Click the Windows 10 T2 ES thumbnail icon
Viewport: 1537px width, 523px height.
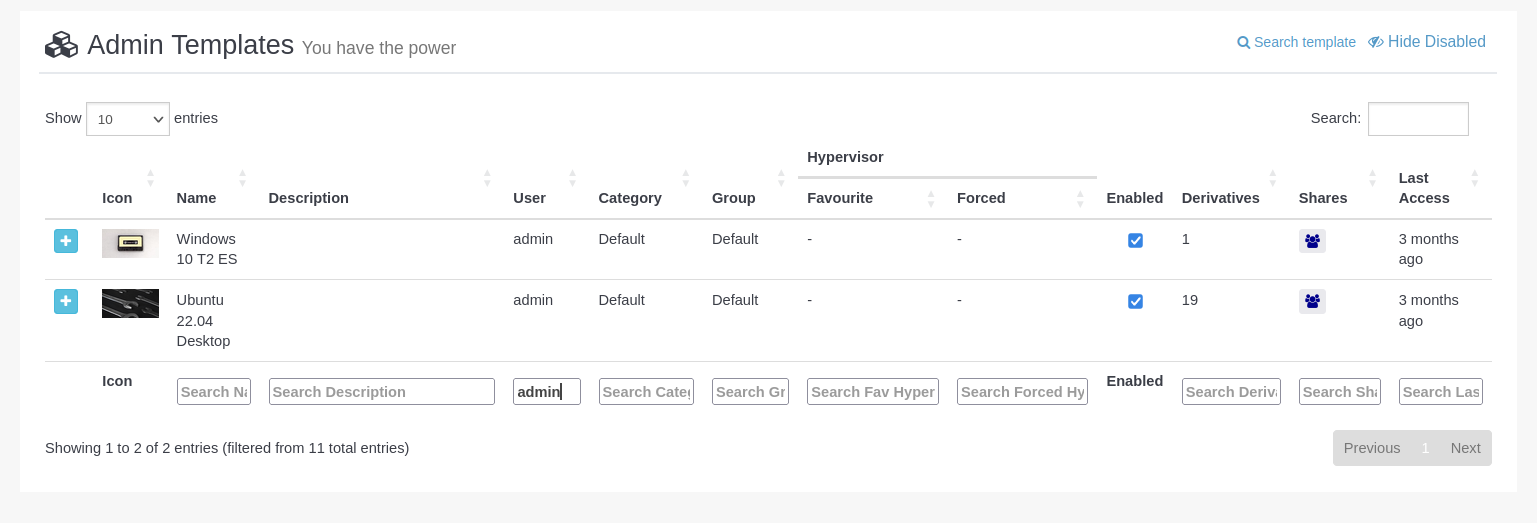coord(130,243)
